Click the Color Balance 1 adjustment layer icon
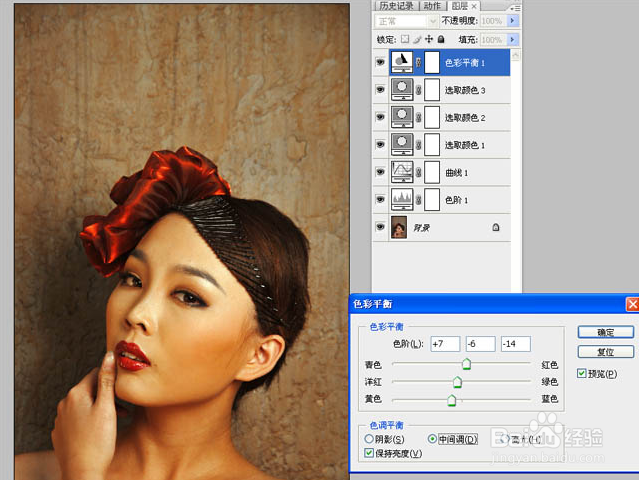639x480 pixels. [x=402, y=62]
